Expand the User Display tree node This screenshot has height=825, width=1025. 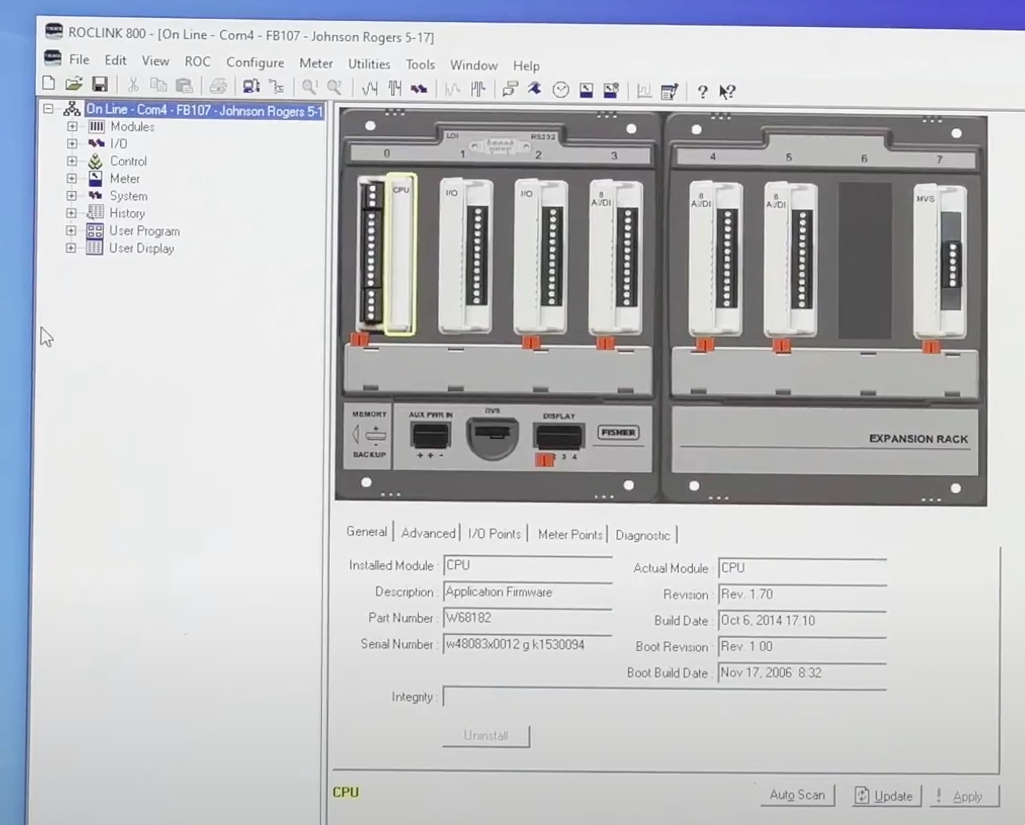coord(72,248)
